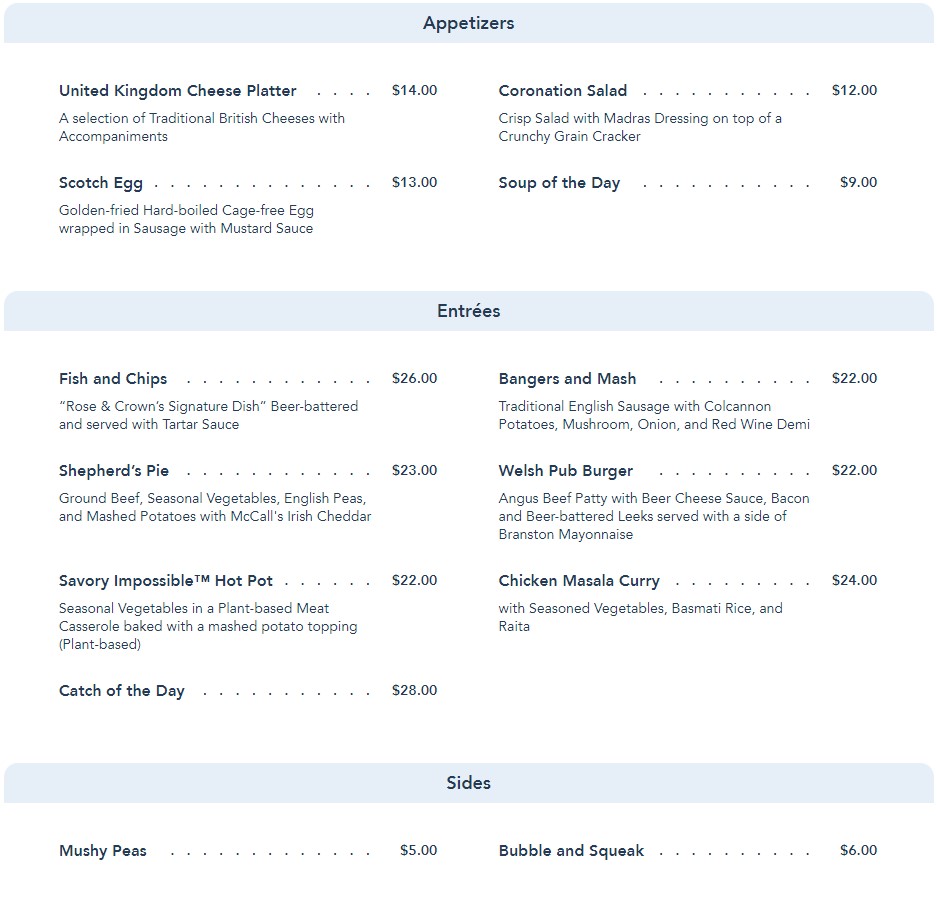The height and width of the screenshot is (902, 937).
Task: Select the Fish and Chips entrée
Action: coord(113,379)
